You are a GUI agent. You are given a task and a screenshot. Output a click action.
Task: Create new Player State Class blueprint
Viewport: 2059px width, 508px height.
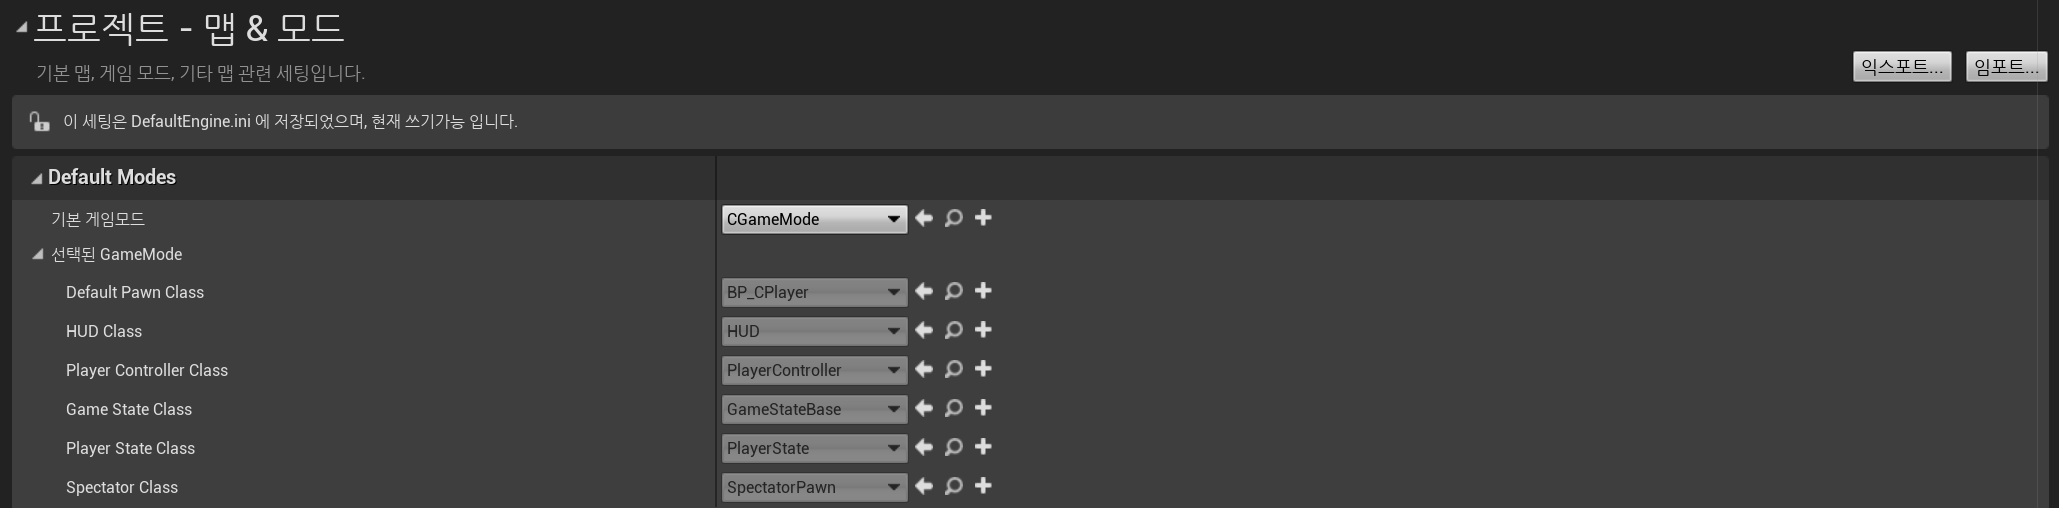(x=983, y=447)
